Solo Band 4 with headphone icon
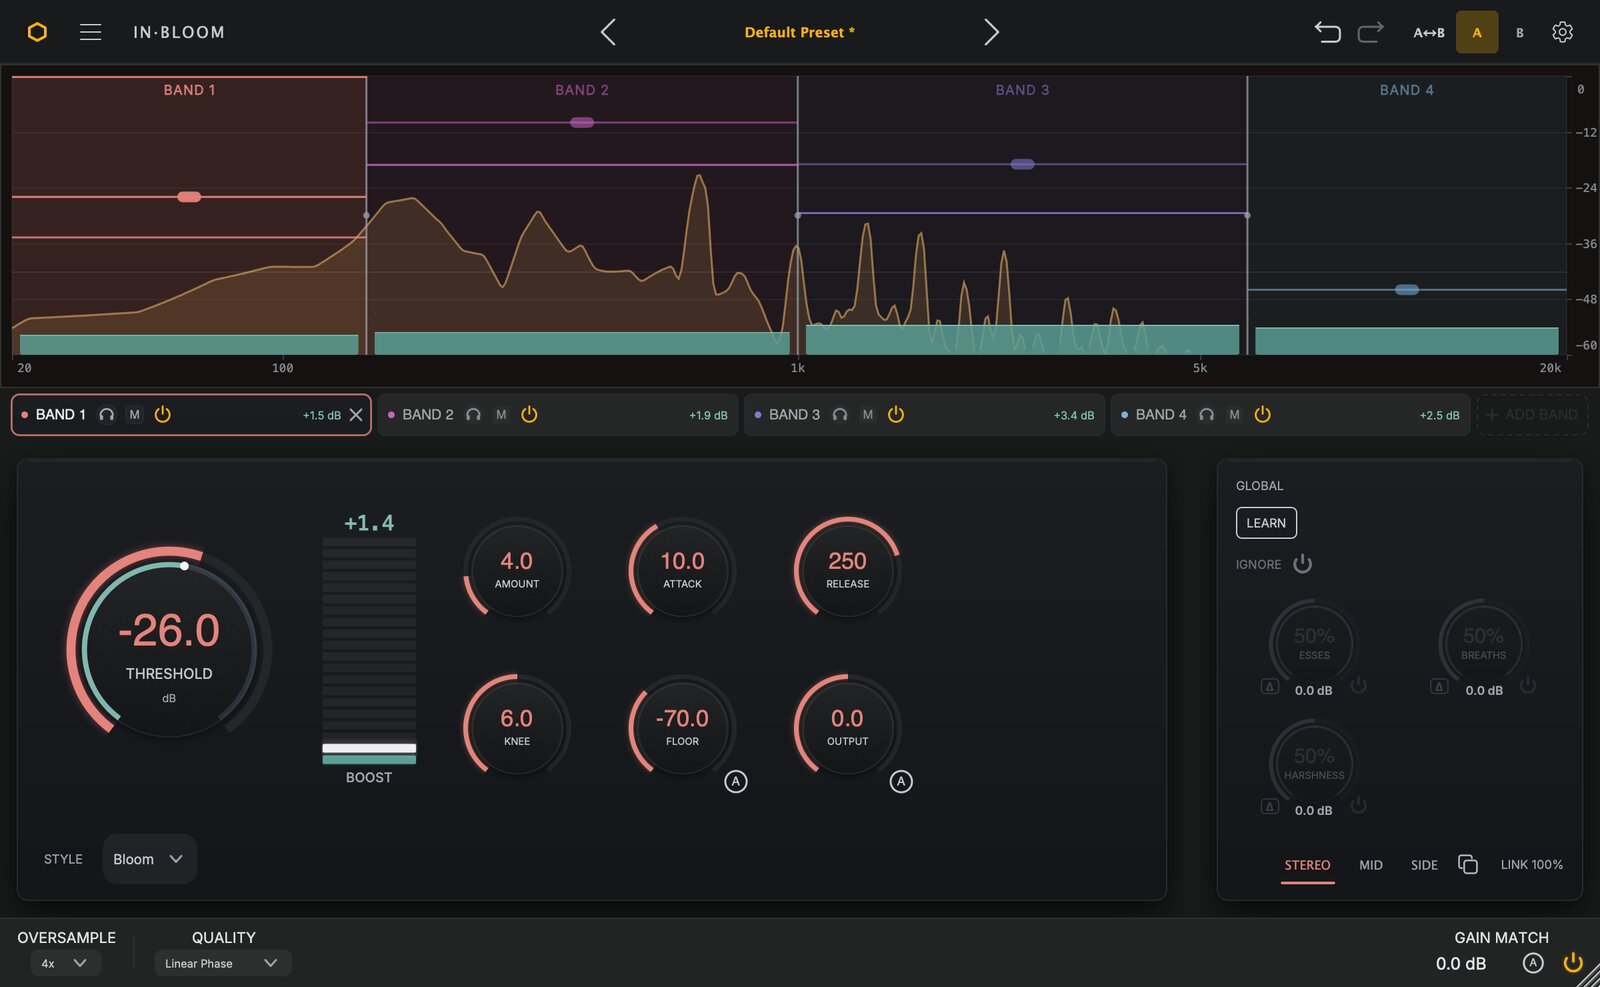This screenshot has width=1600, height=987. [x=1207, y=415]
